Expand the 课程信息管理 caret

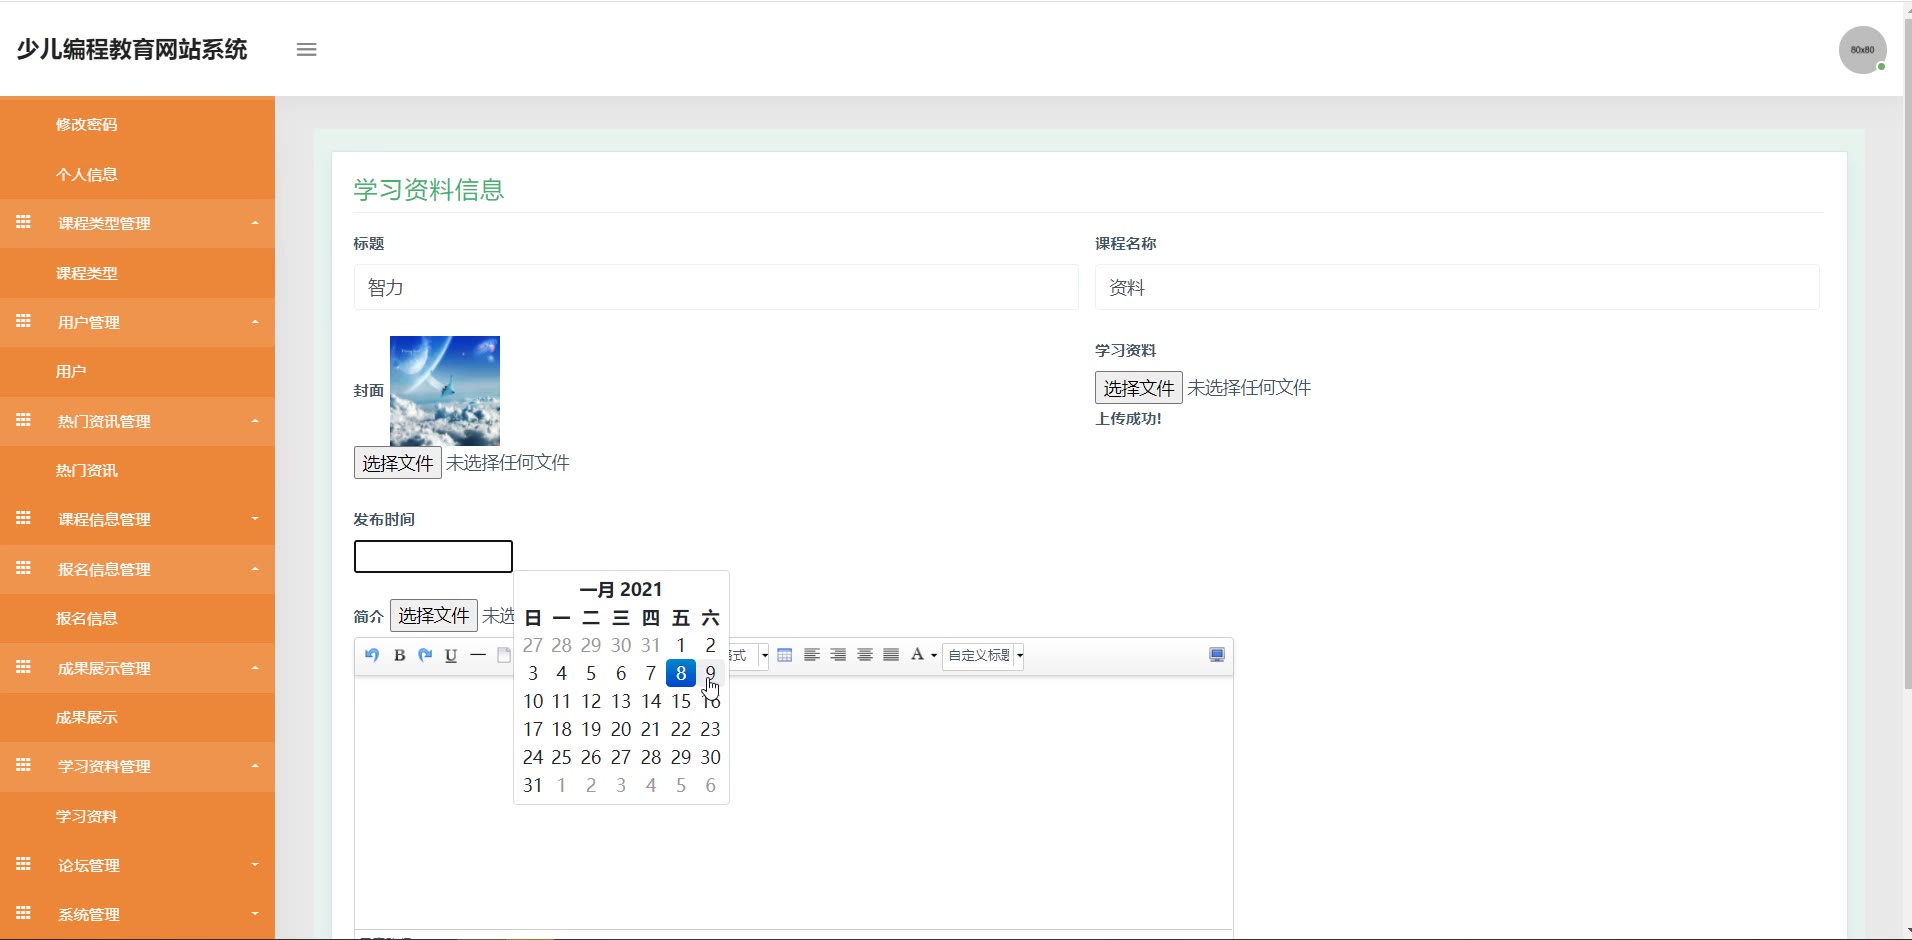(255, 519)
